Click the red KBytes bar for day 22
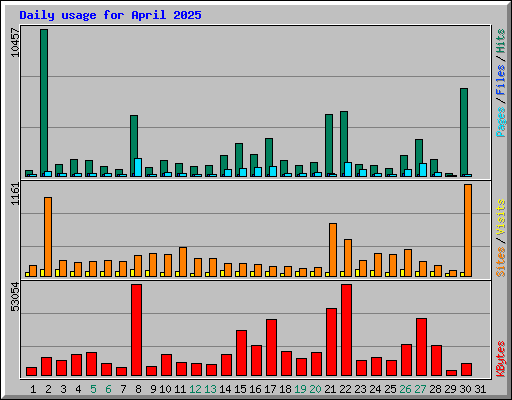 346,330
